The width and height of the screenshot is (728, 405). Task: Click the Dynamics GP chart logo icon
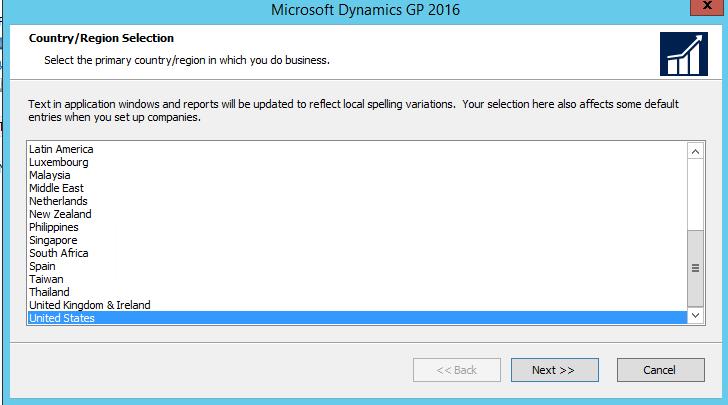[683, 54]
